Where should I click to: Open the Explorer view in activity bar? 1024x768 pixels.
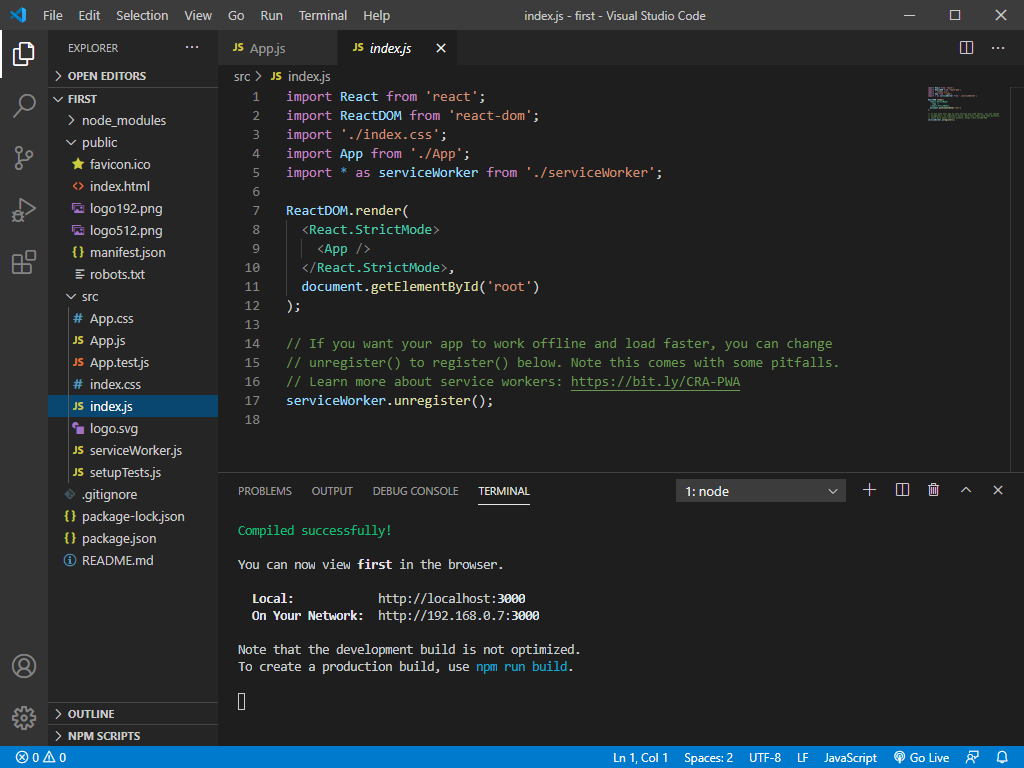point(24,54)
